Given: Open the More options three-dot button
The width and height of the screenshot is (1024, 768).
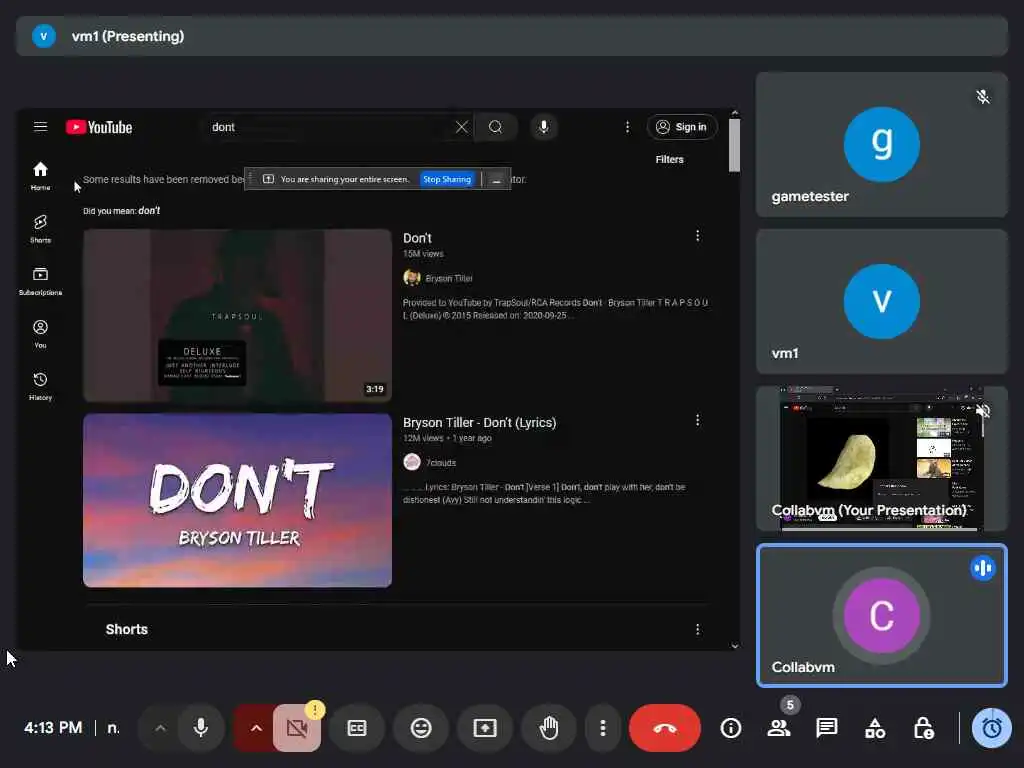Looking at the screenshot, I should [x=603, y=728].
